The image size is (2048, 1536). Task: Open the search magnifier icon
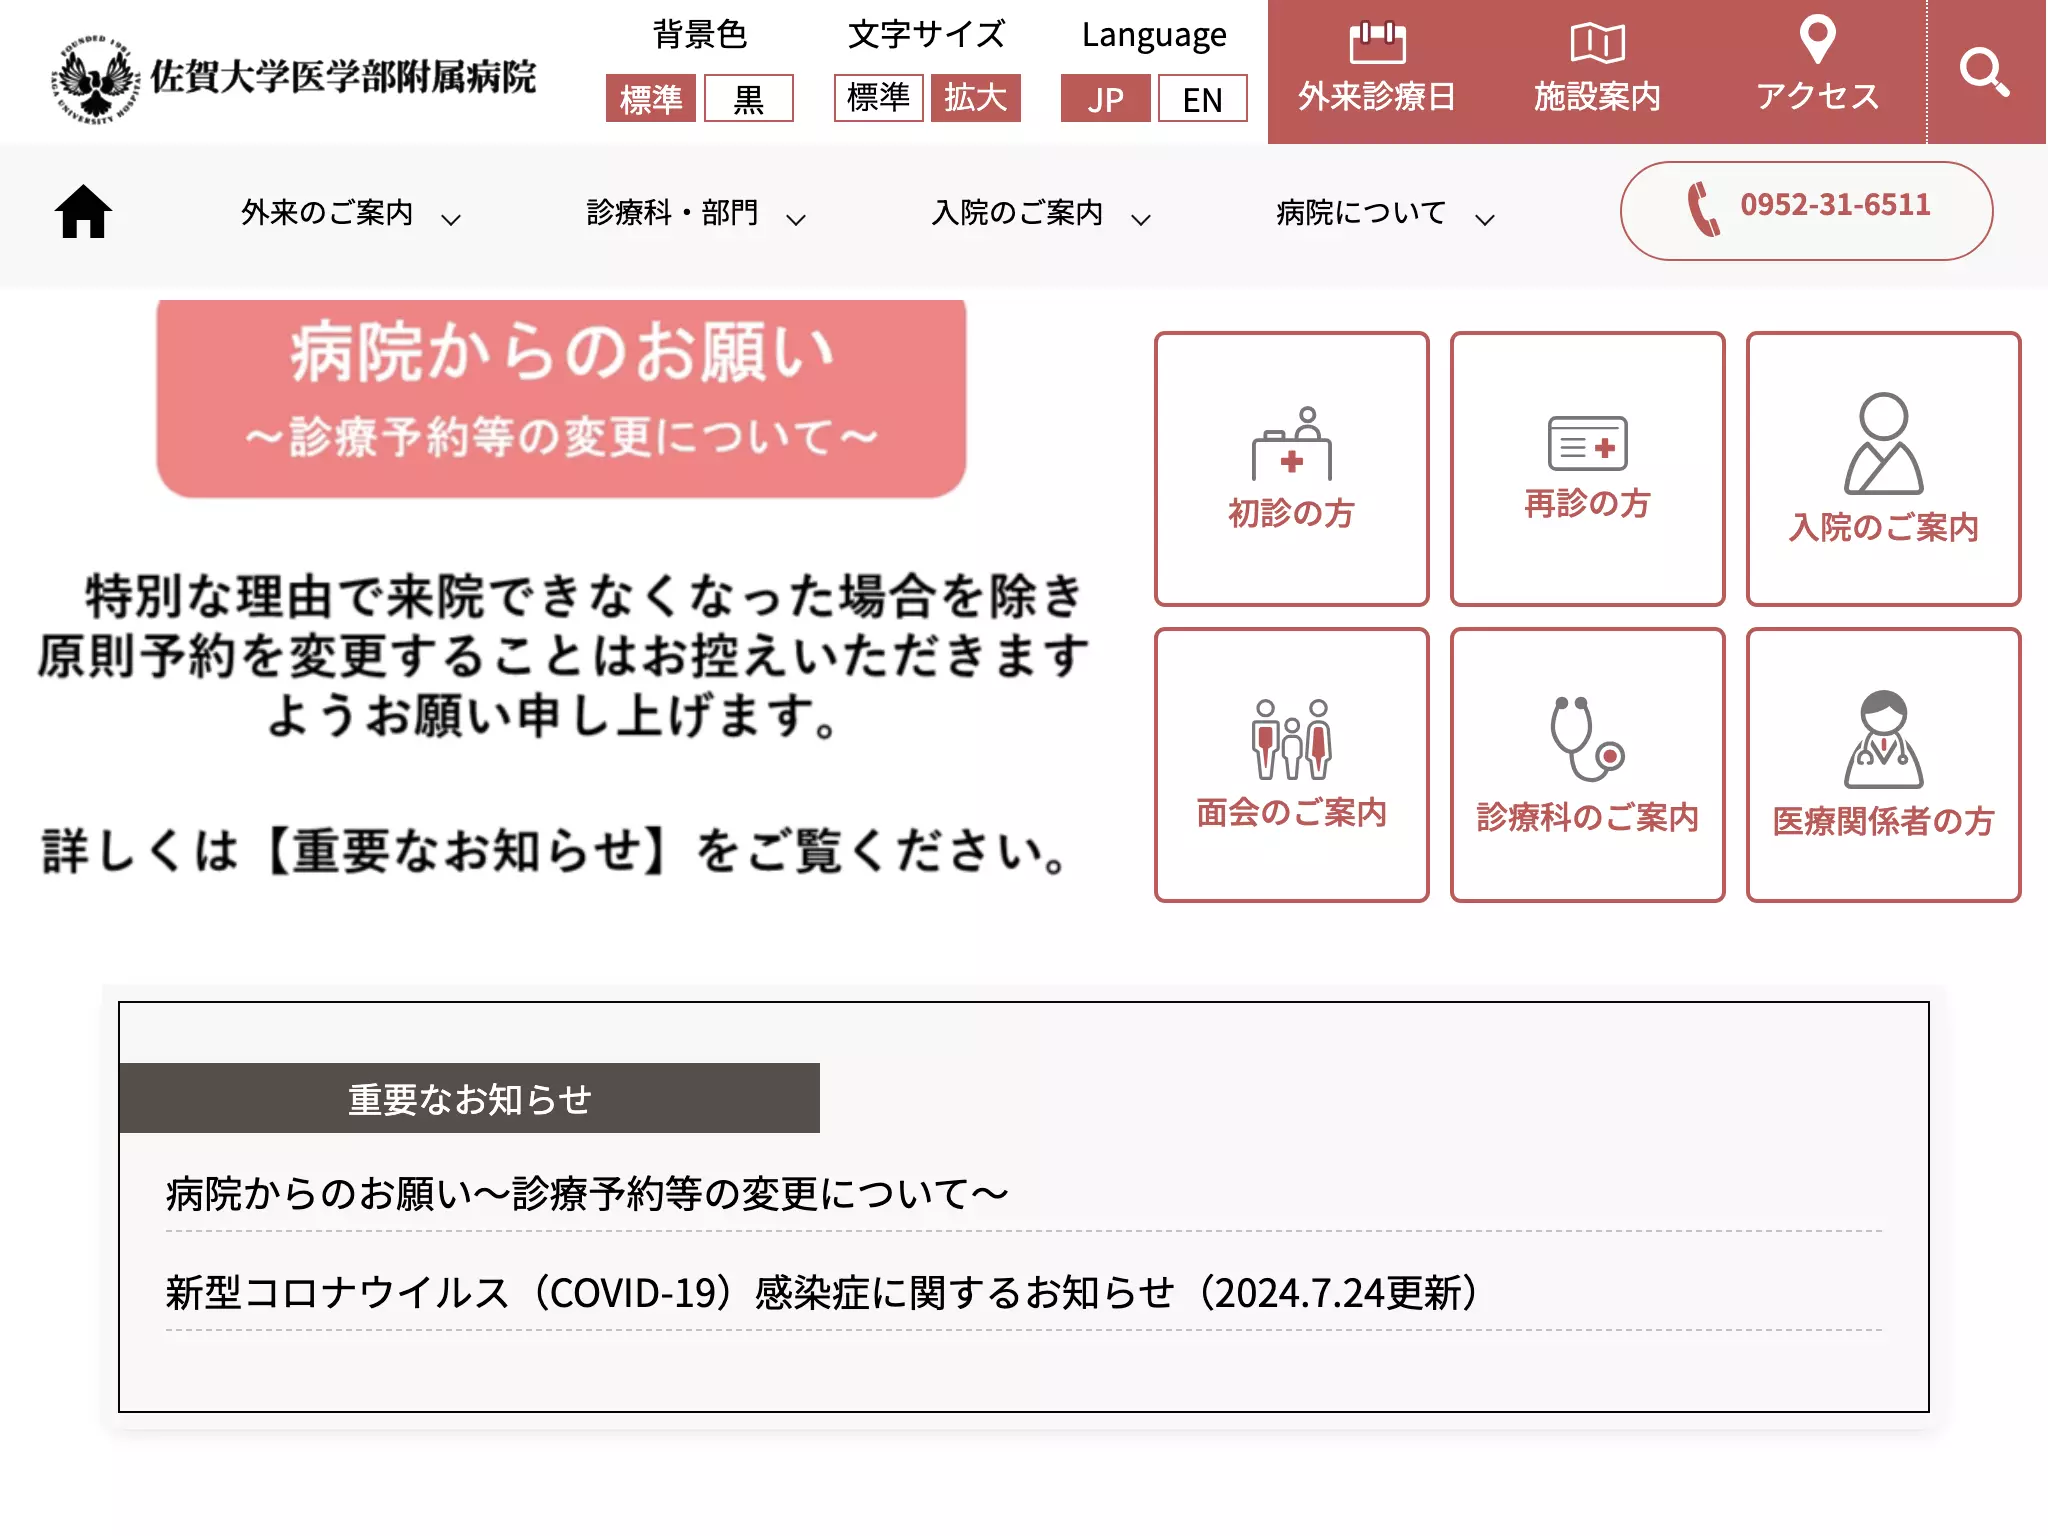pos(1985,72)
